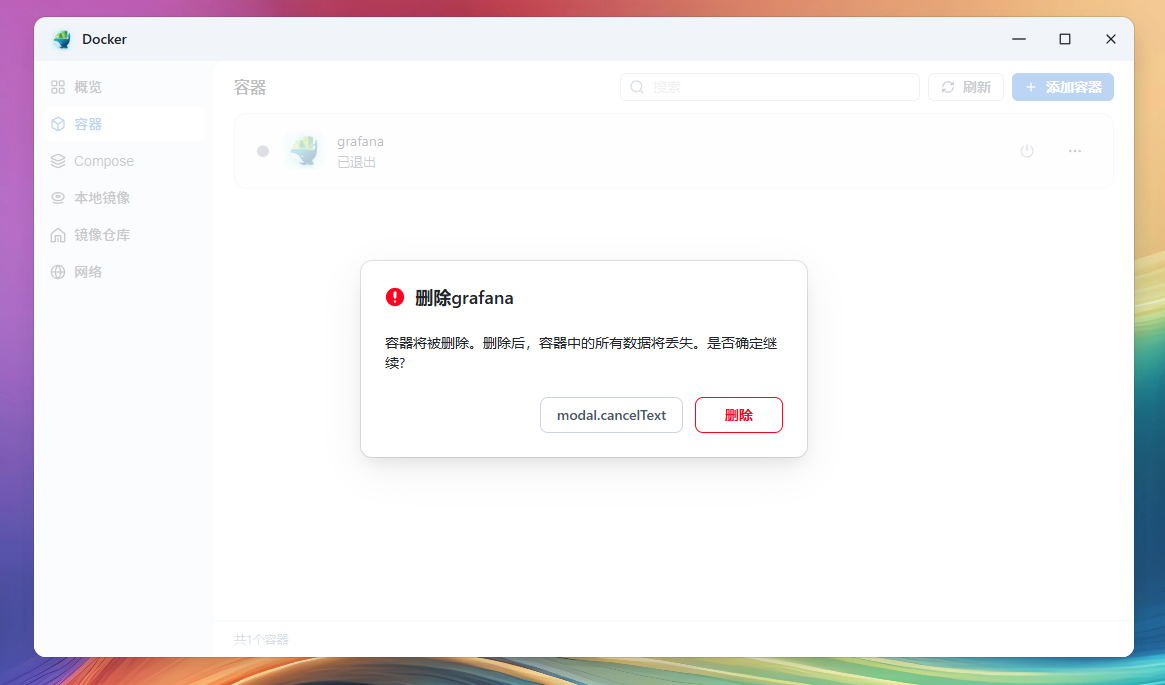Click the search magnifier icon
1165x685 pixels.
click(637, 87)
